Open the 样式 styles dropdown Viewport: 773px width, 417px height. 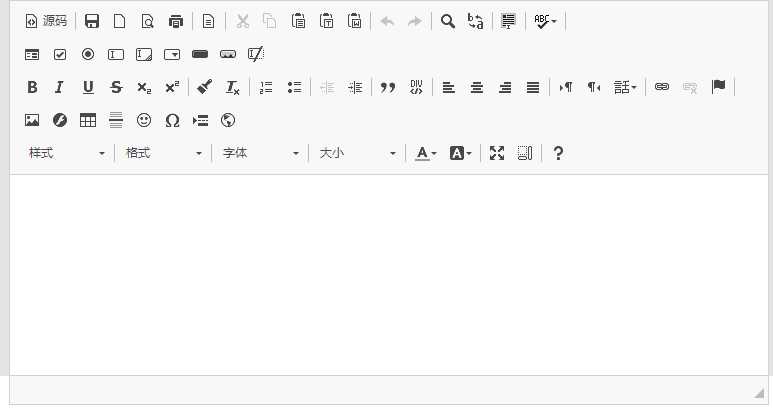click(x=66, y=153)
